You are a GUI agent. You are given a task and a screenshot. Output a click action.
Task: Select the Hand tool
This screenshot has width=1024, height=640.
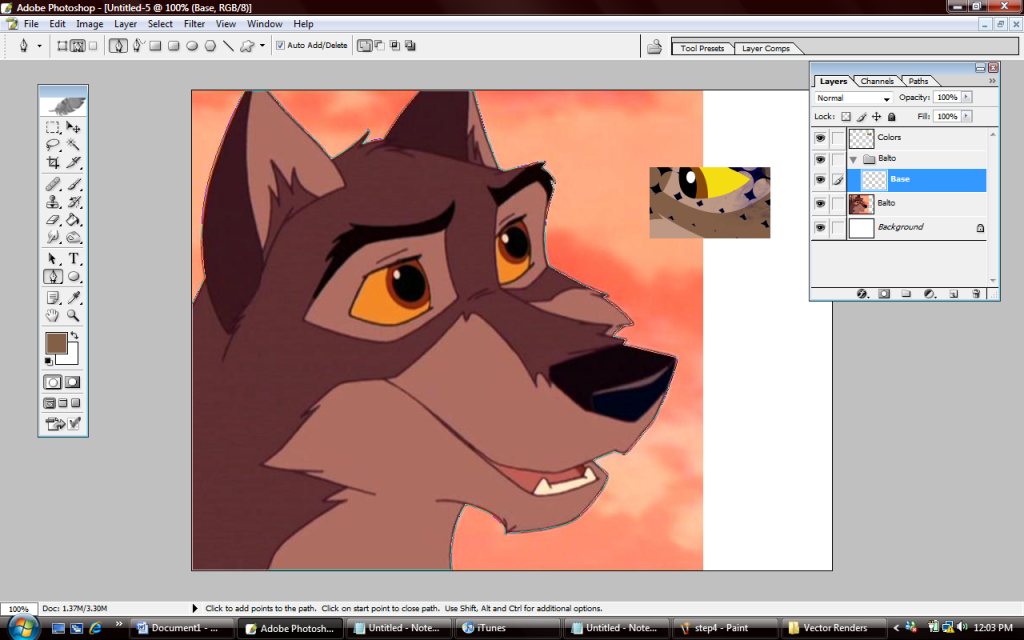coord(53,316)
